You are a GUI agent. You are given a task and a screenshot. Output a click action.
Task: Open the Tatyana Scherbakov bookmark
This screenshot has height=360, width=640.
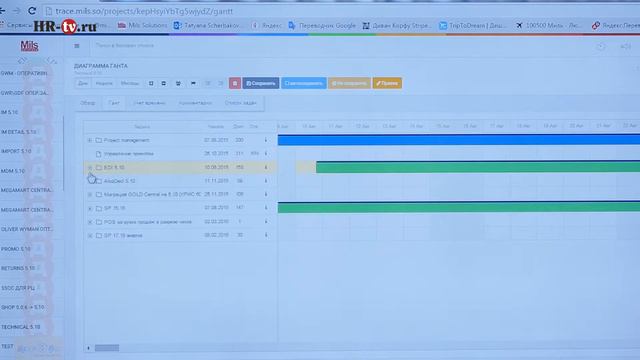pos(207,25)
